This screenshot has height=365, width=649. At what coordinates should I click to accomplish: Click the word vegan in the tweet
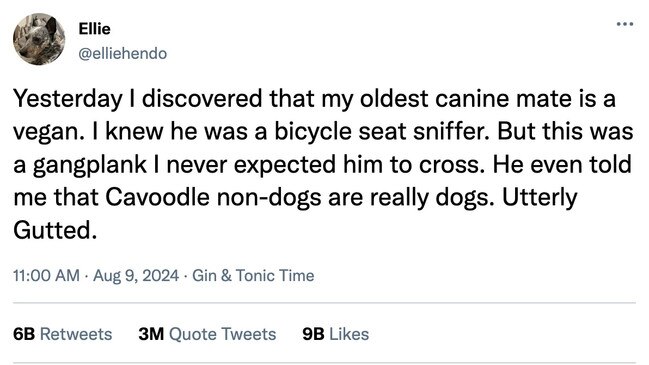(46, 133)
